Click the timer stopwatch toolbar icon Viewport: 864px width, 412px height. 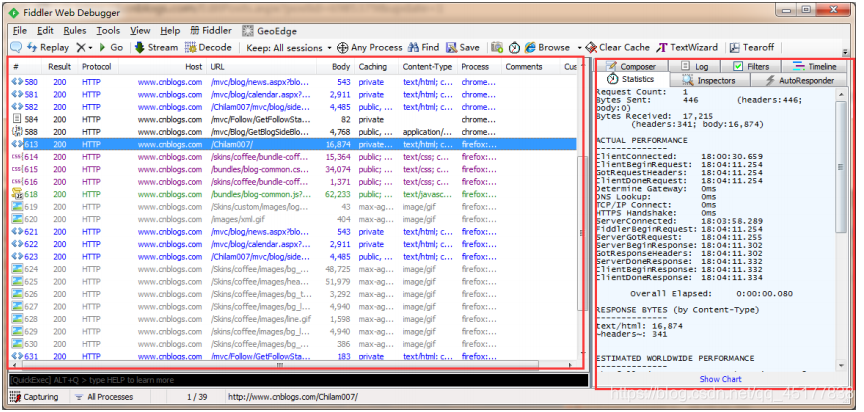(514, 47)
